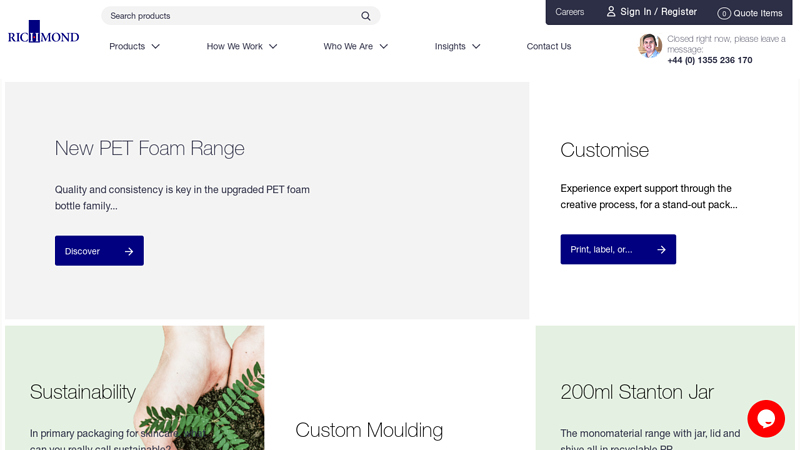Viewport: 800px width, 450px height.
Task: Go to Contact Us
Action: click(548, 46)
